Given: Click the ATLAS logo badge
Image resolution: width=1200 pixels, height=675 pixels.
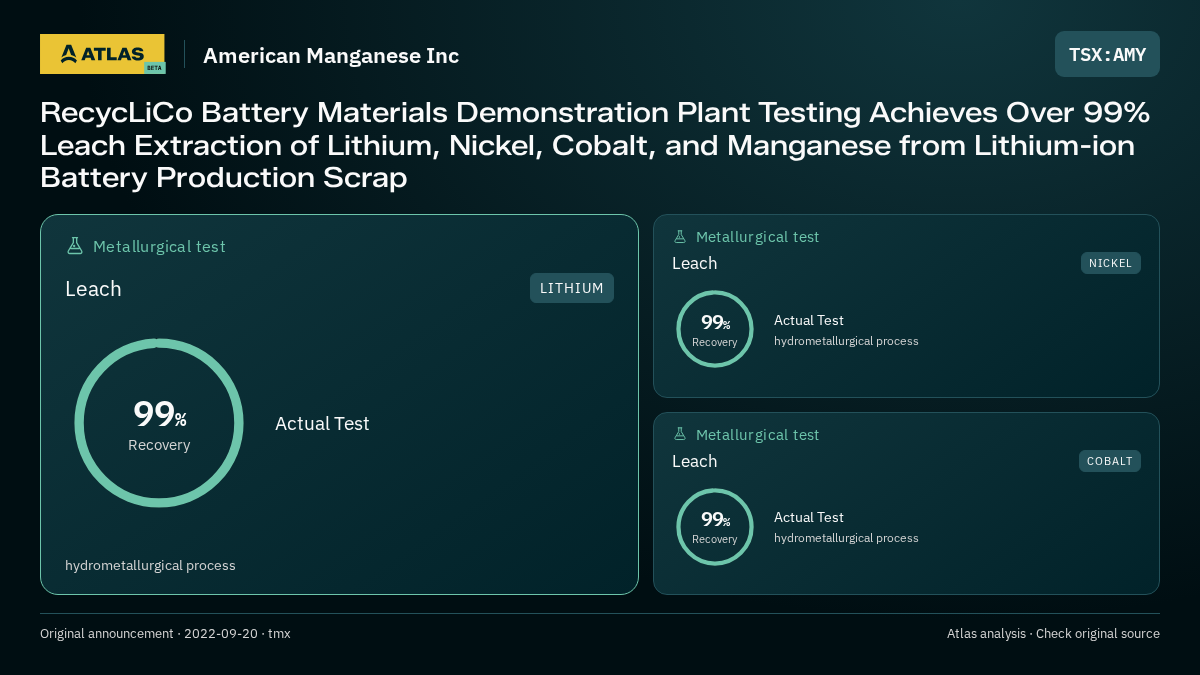Looking at the screenshot, I should coord(103,54).
